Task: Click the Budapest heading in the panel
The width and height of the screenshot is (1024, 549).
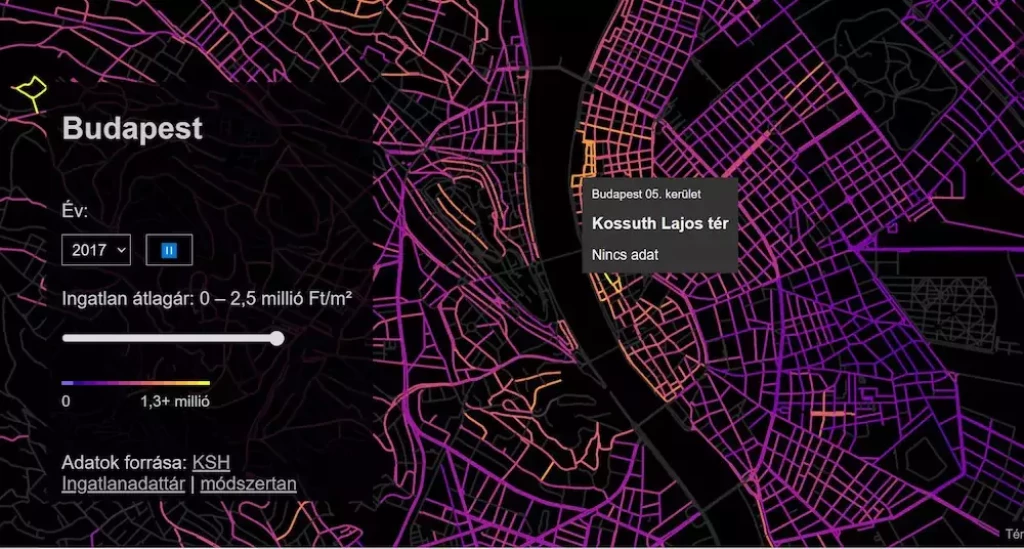Action: click(x=132, y=129)
